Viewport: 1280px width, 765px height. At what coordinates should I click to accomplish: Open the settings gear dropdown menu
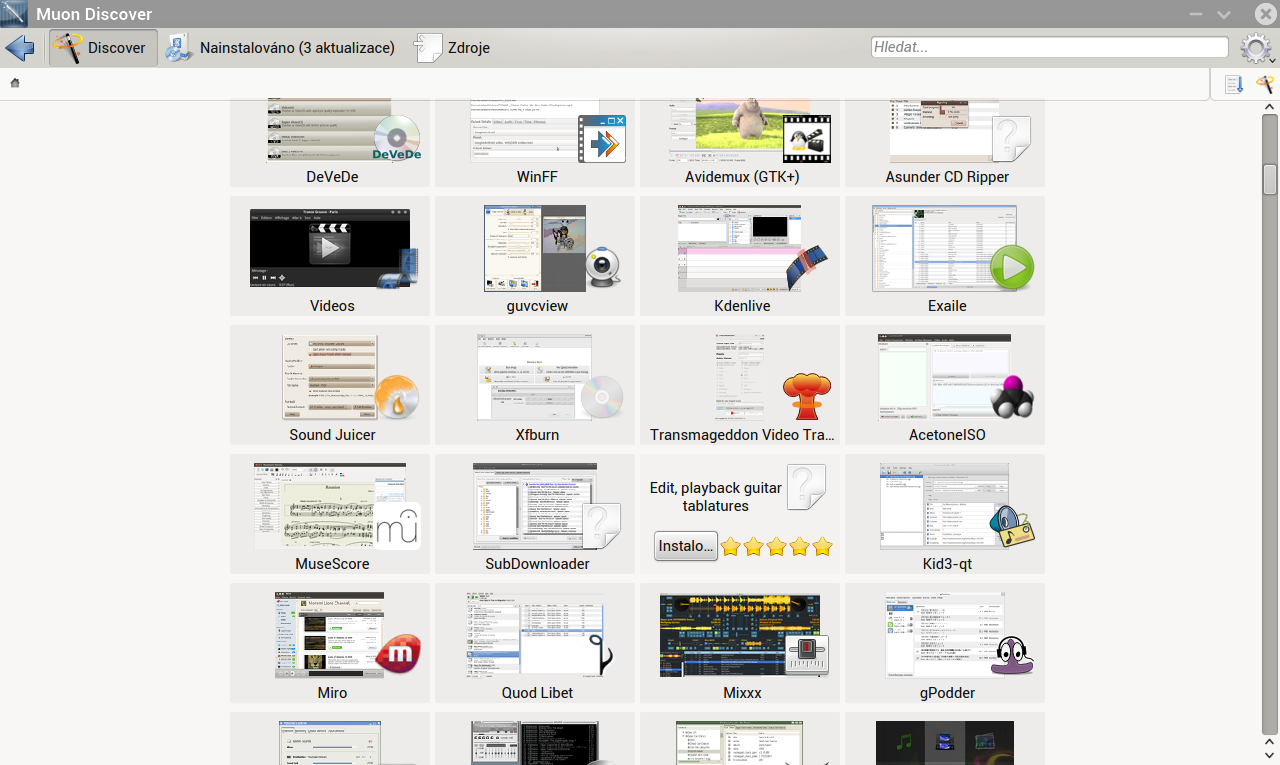tap(1257, 49)
